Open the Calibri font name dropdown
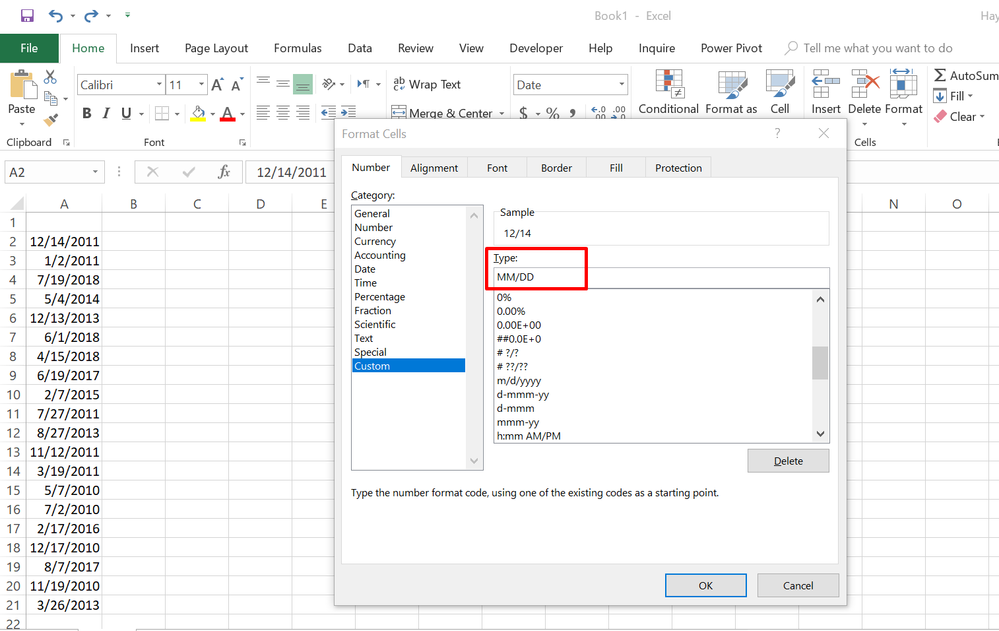999x631 pixels. click(159, 85)
